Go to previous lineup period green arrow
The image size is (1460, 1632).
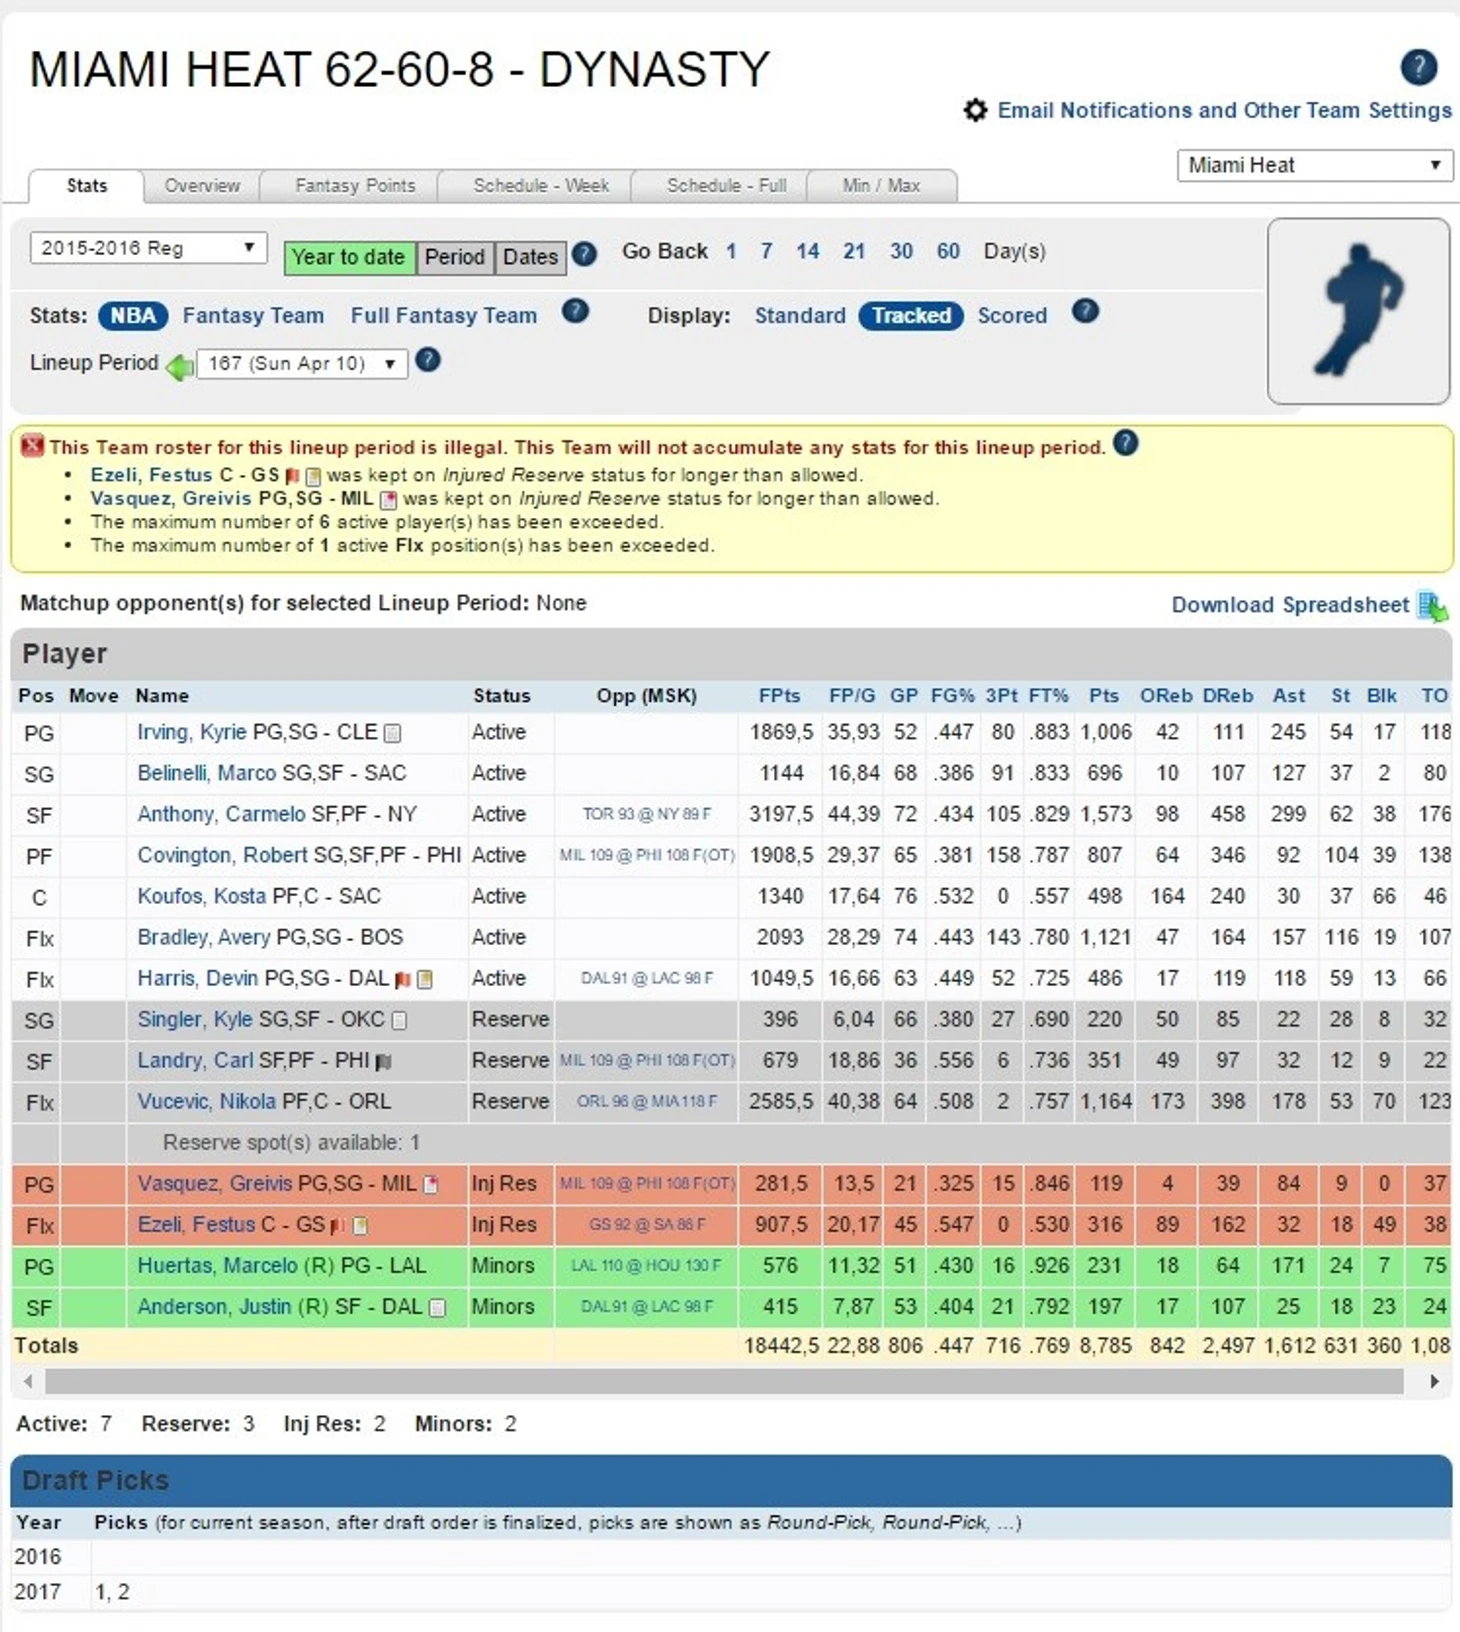[179, 367]
